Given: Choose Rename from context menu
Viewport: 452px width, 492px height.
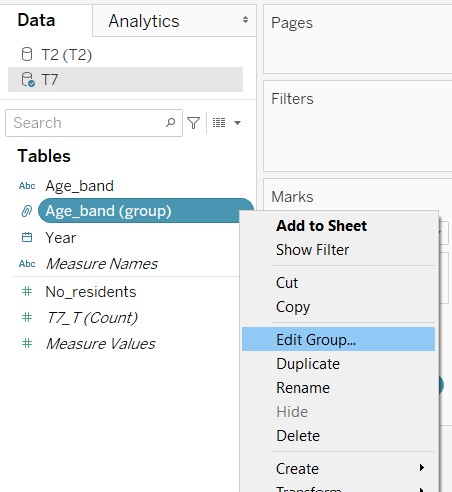Looking at the screenshot, I should click(338, 388).
